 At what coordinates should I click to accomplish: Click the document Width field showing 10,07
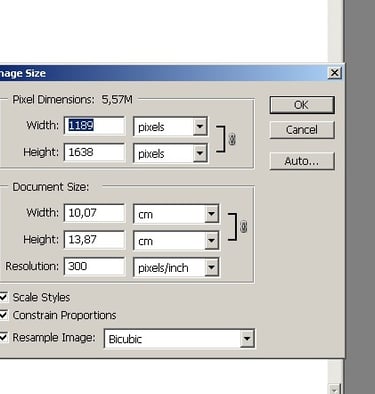click(x=94, y=213)
